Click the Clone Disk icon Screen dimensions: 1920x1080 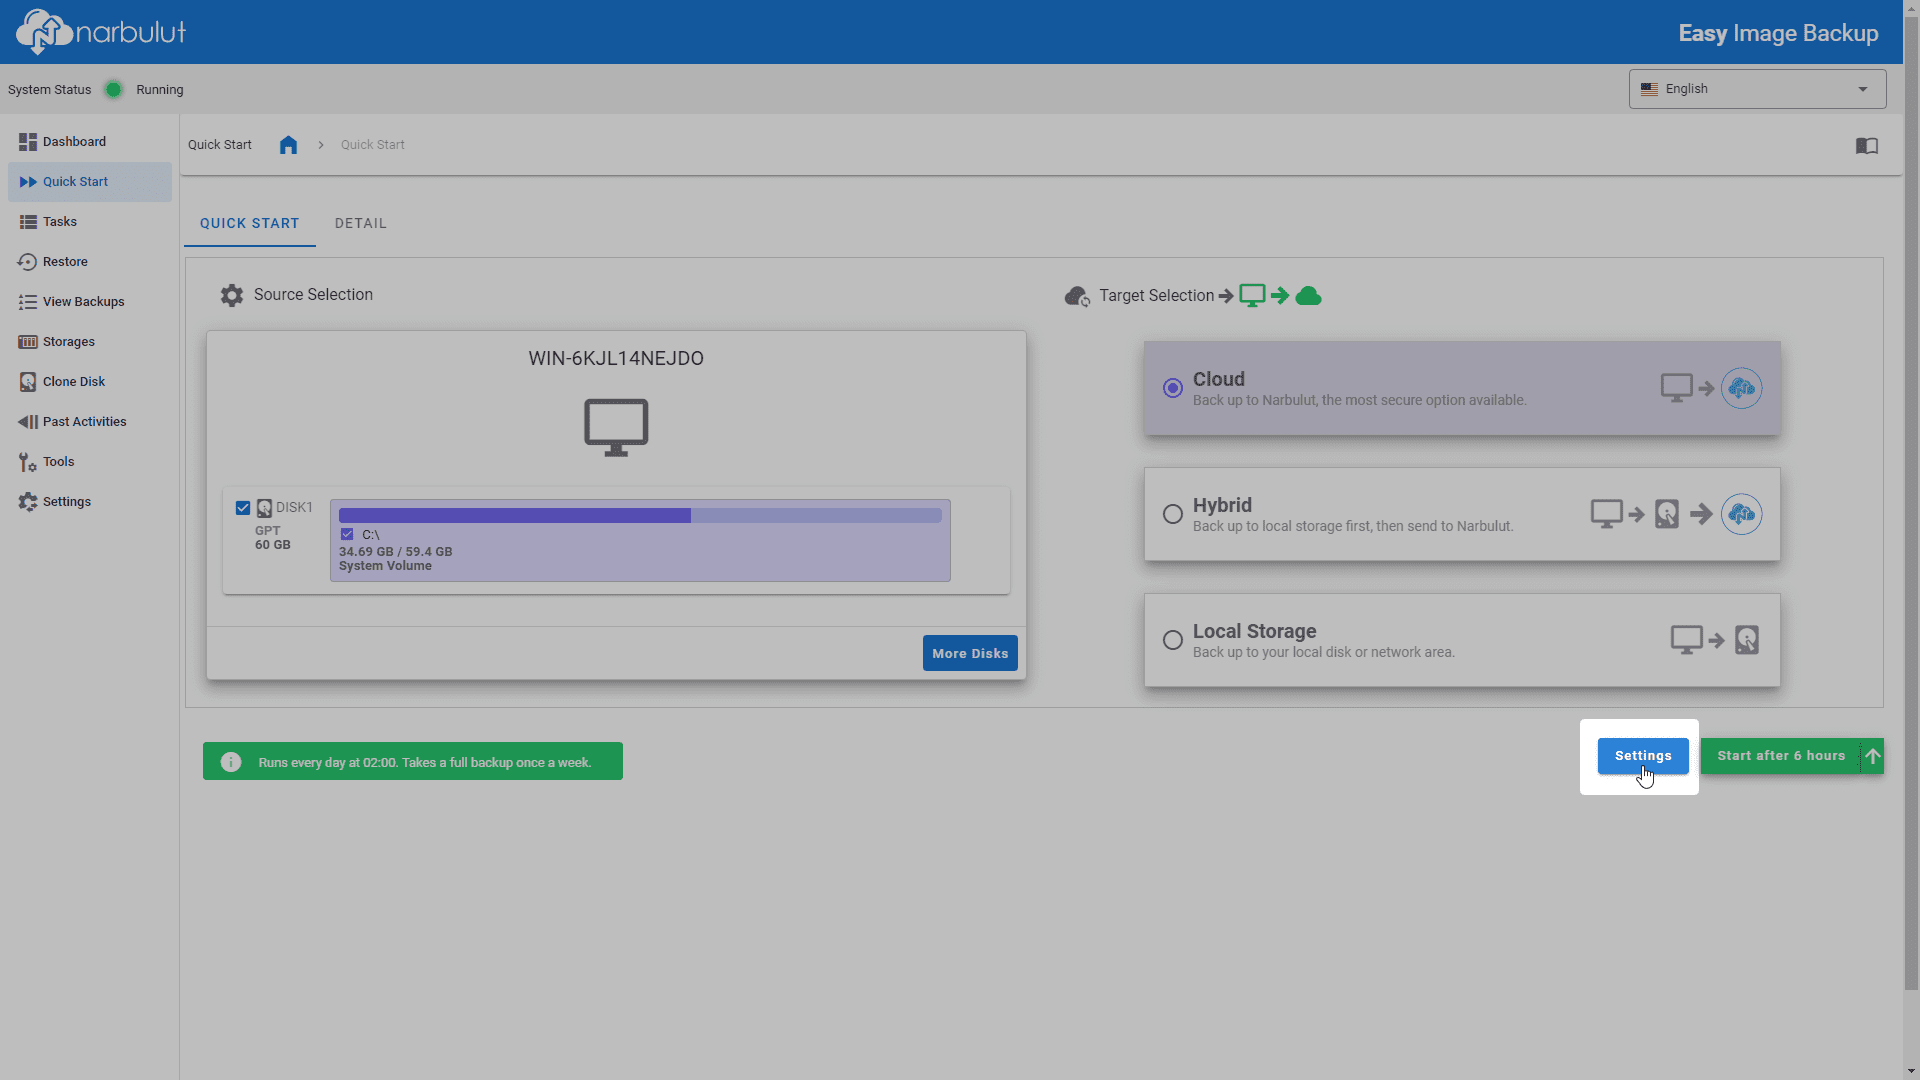tap(28, 382)
